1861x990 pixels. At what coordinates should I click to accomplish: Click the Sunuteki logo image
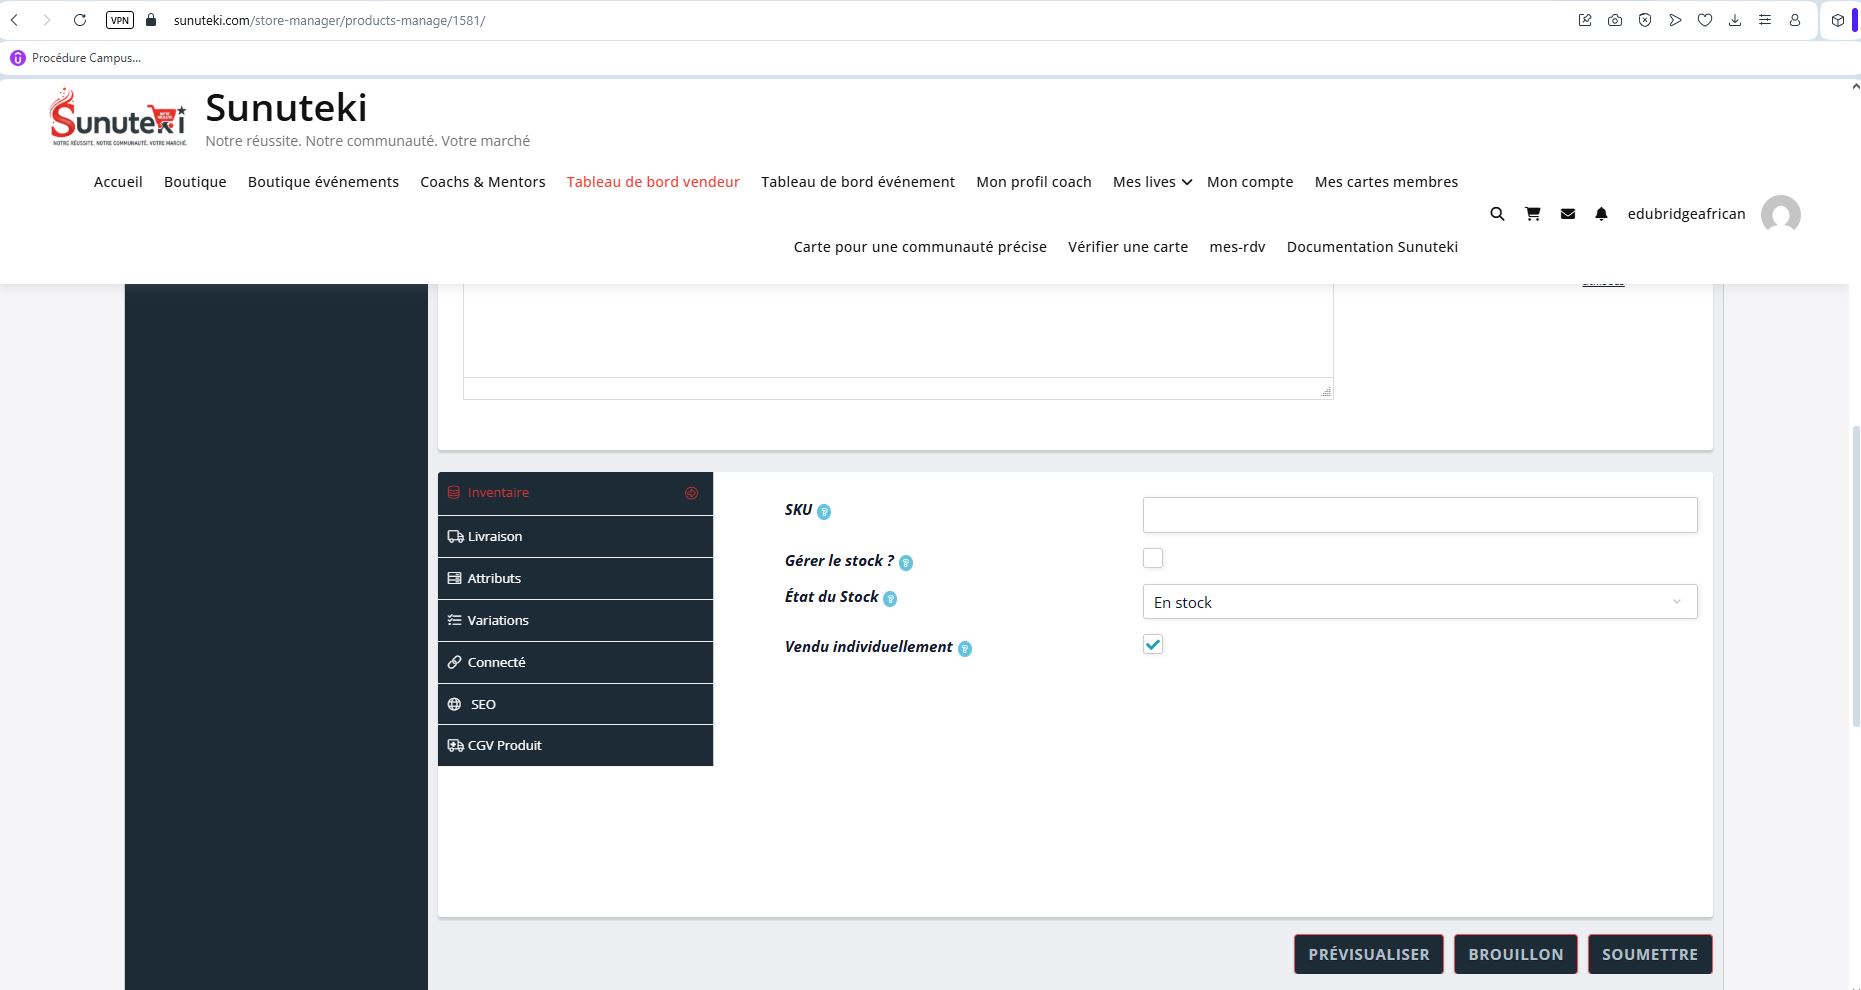click(119, 118)
